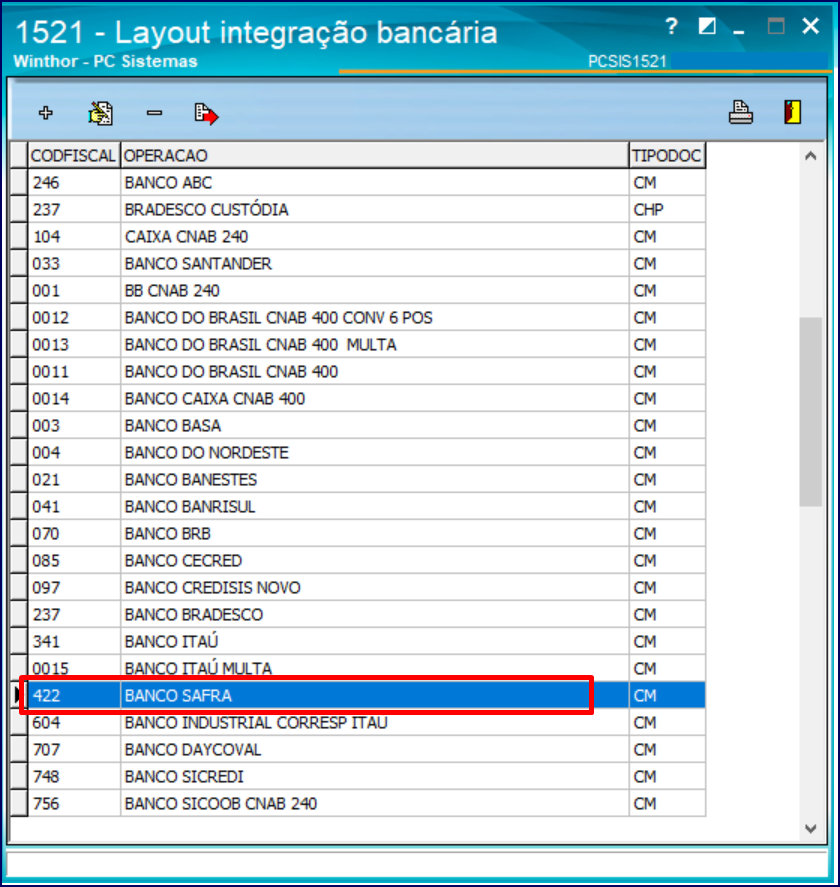Click row selector beside BANCO ABC
The width and height of the screenshot is (840, 887).
[x=19, y=183]
